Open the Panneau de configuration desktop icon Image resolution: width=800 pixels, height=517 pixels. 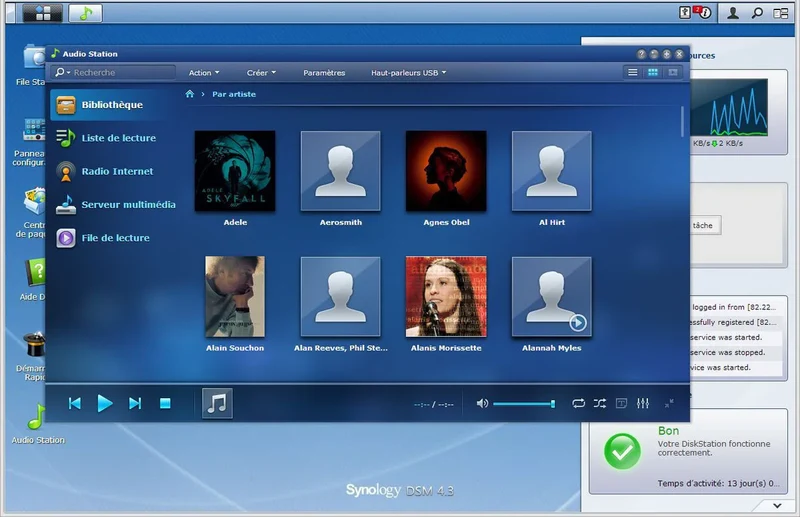(x=29, y=142)
